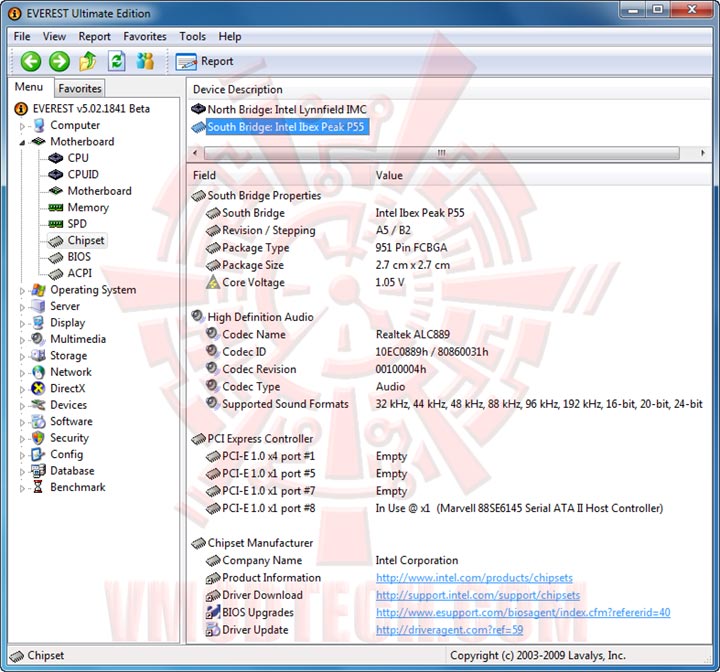Click the Display monitor icon
Image resolution: width=720 pixels, height=672 pixels.
coord(39,322)
